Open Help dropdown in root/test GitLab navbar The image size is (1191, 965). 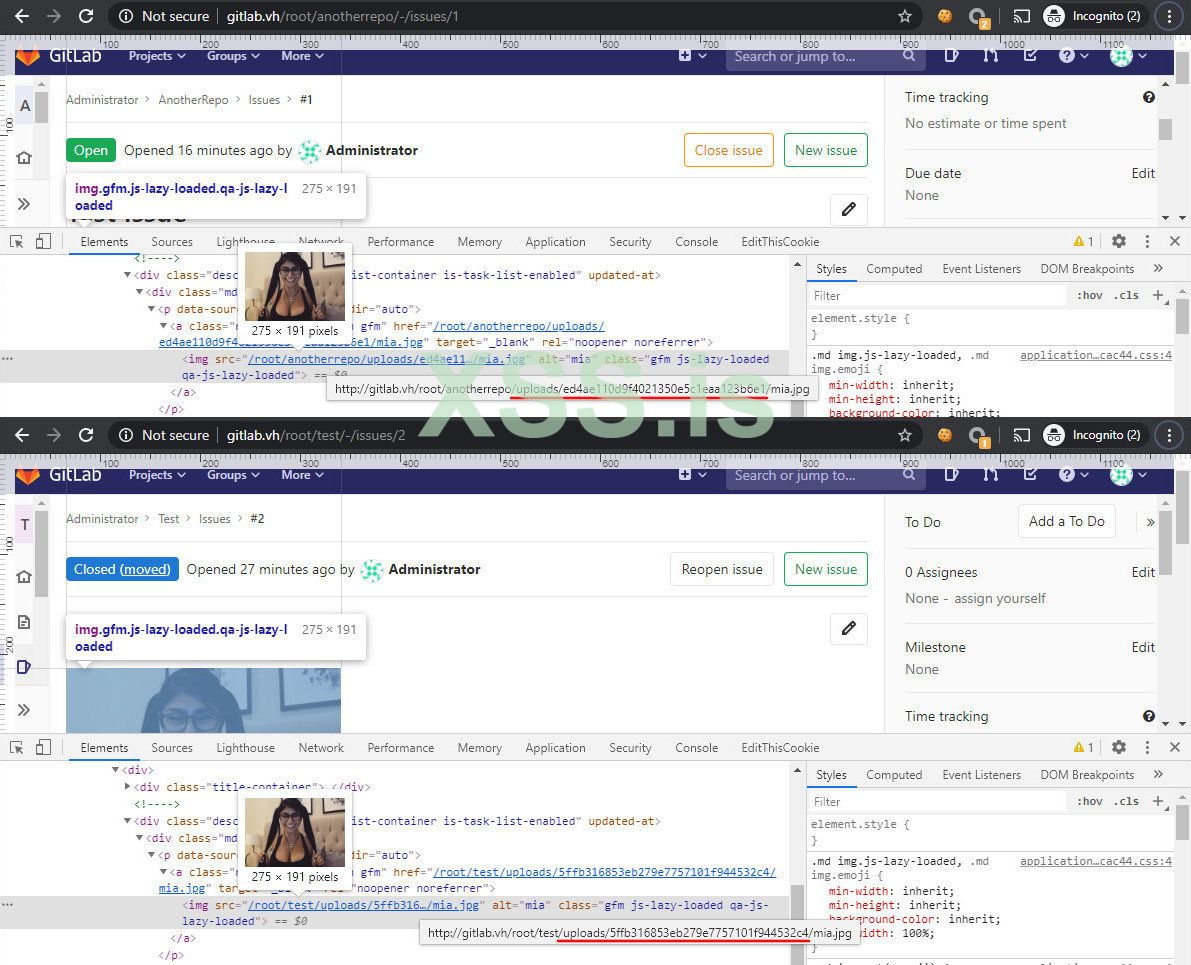click(x=1074, y=475)
